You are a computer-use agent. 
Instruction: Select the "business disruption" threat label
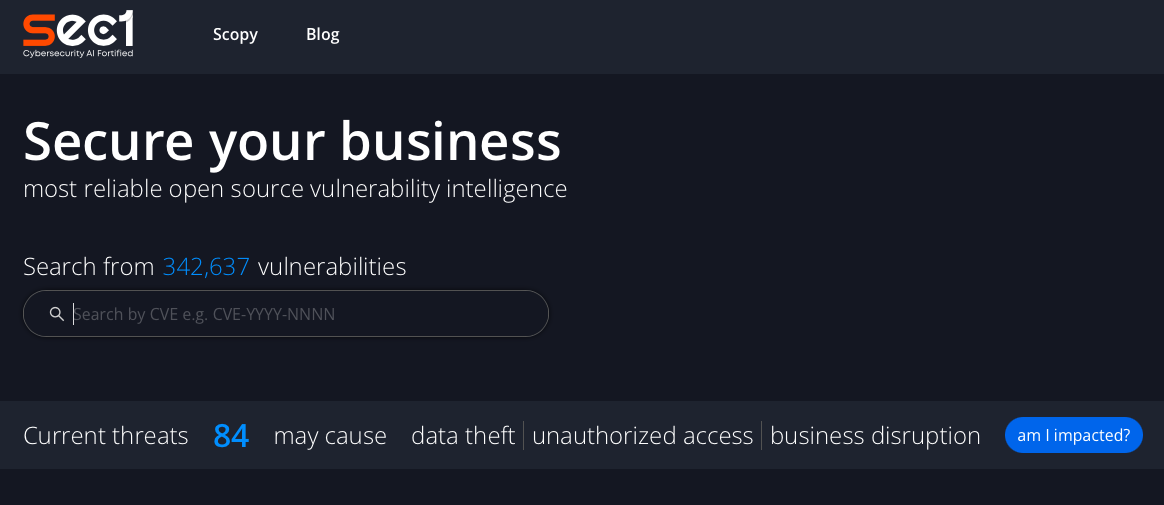(x=875, y=436)
